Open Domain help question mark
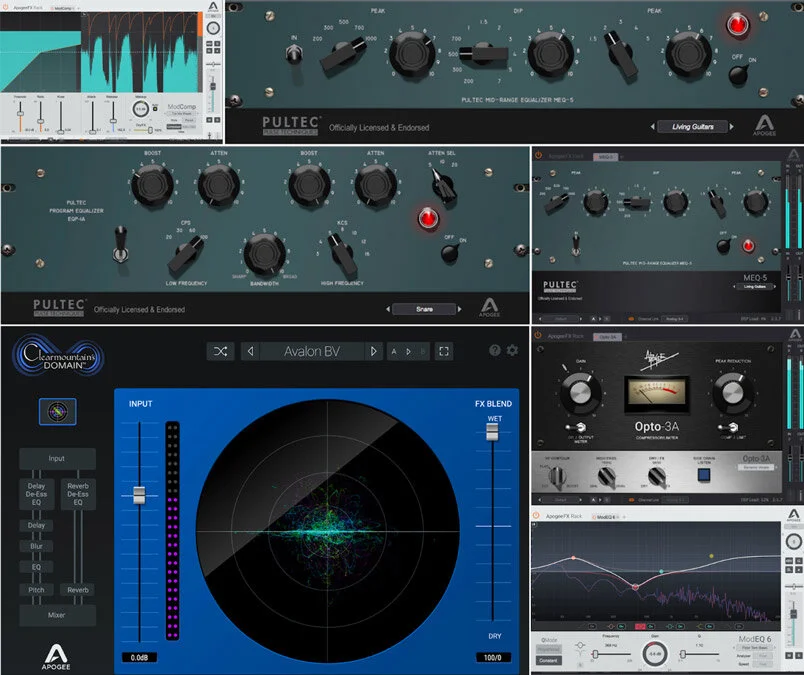Image resolution: width=804 pixels, height=675 pixels. click(x=495, y=350)
